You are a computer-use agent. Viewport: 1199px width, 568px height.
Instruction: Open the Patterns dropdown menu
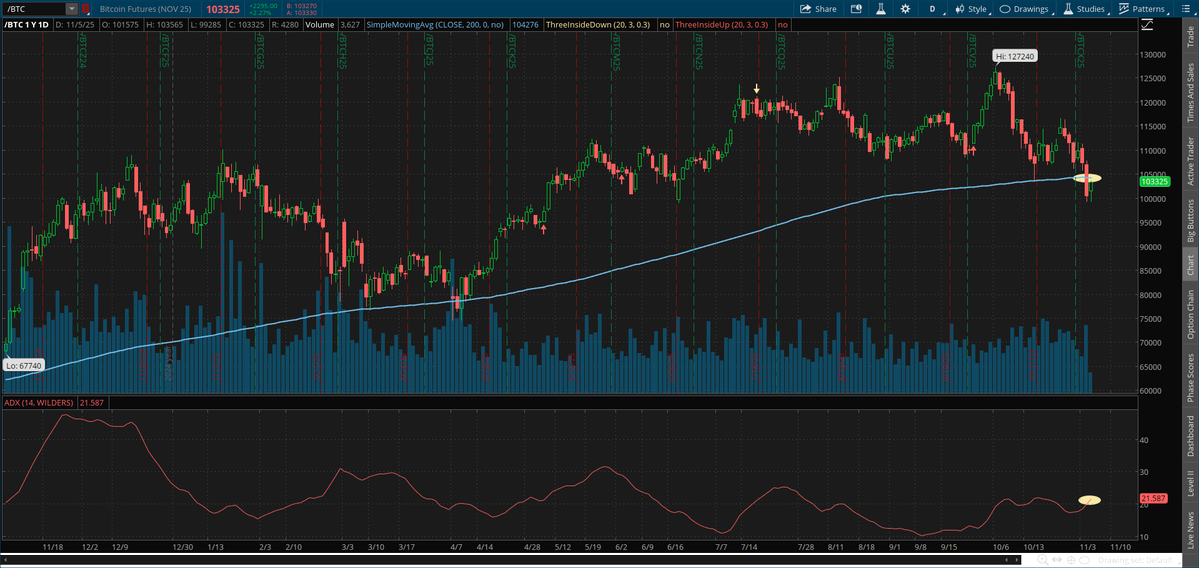coord(1143,9)
